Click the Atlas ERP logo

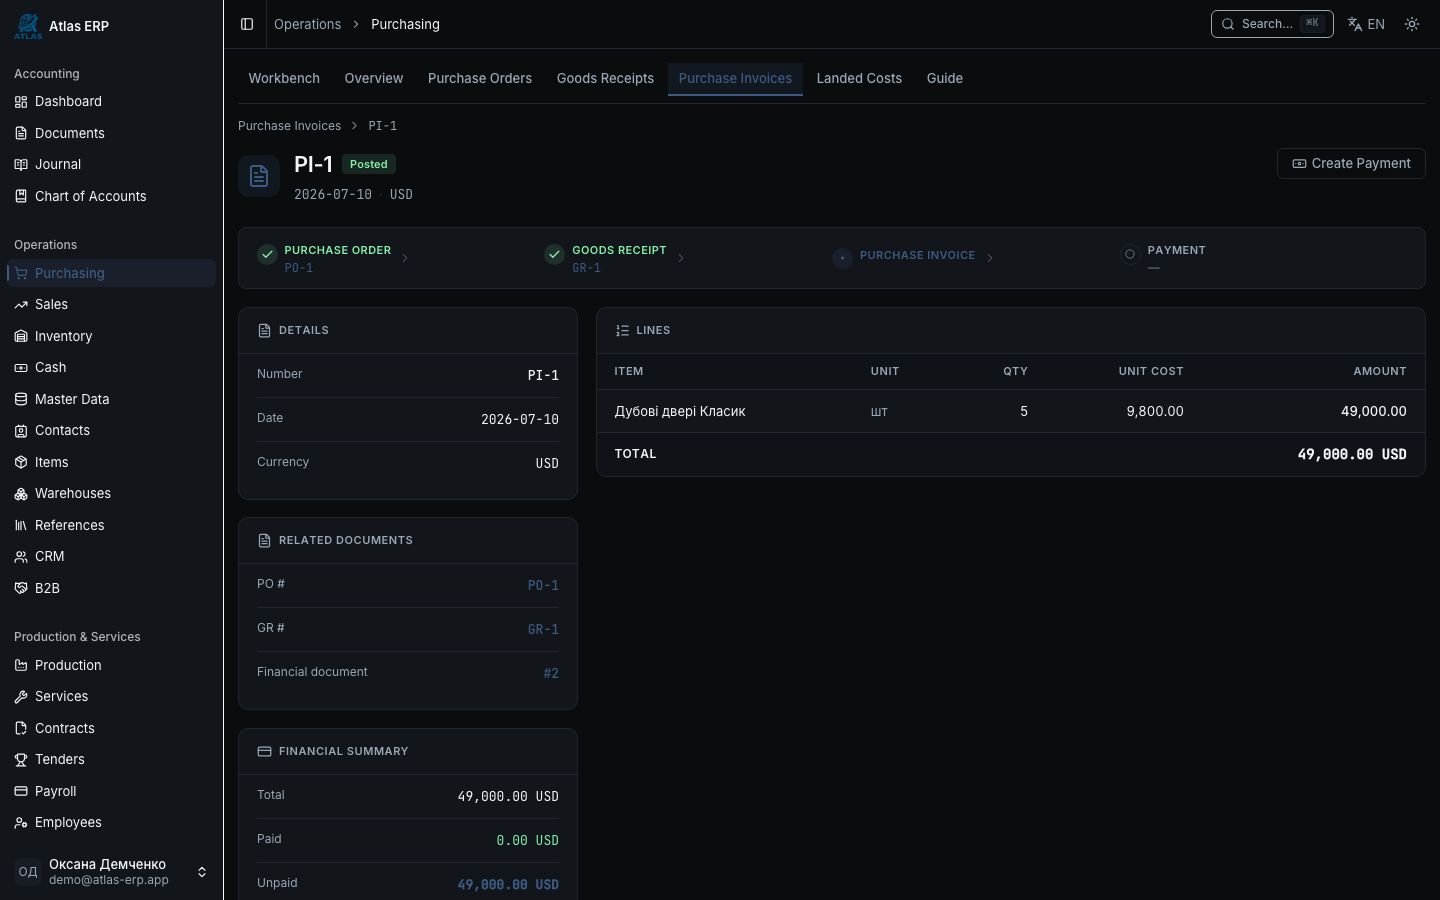pyautogui.click(x=28, y=26)
